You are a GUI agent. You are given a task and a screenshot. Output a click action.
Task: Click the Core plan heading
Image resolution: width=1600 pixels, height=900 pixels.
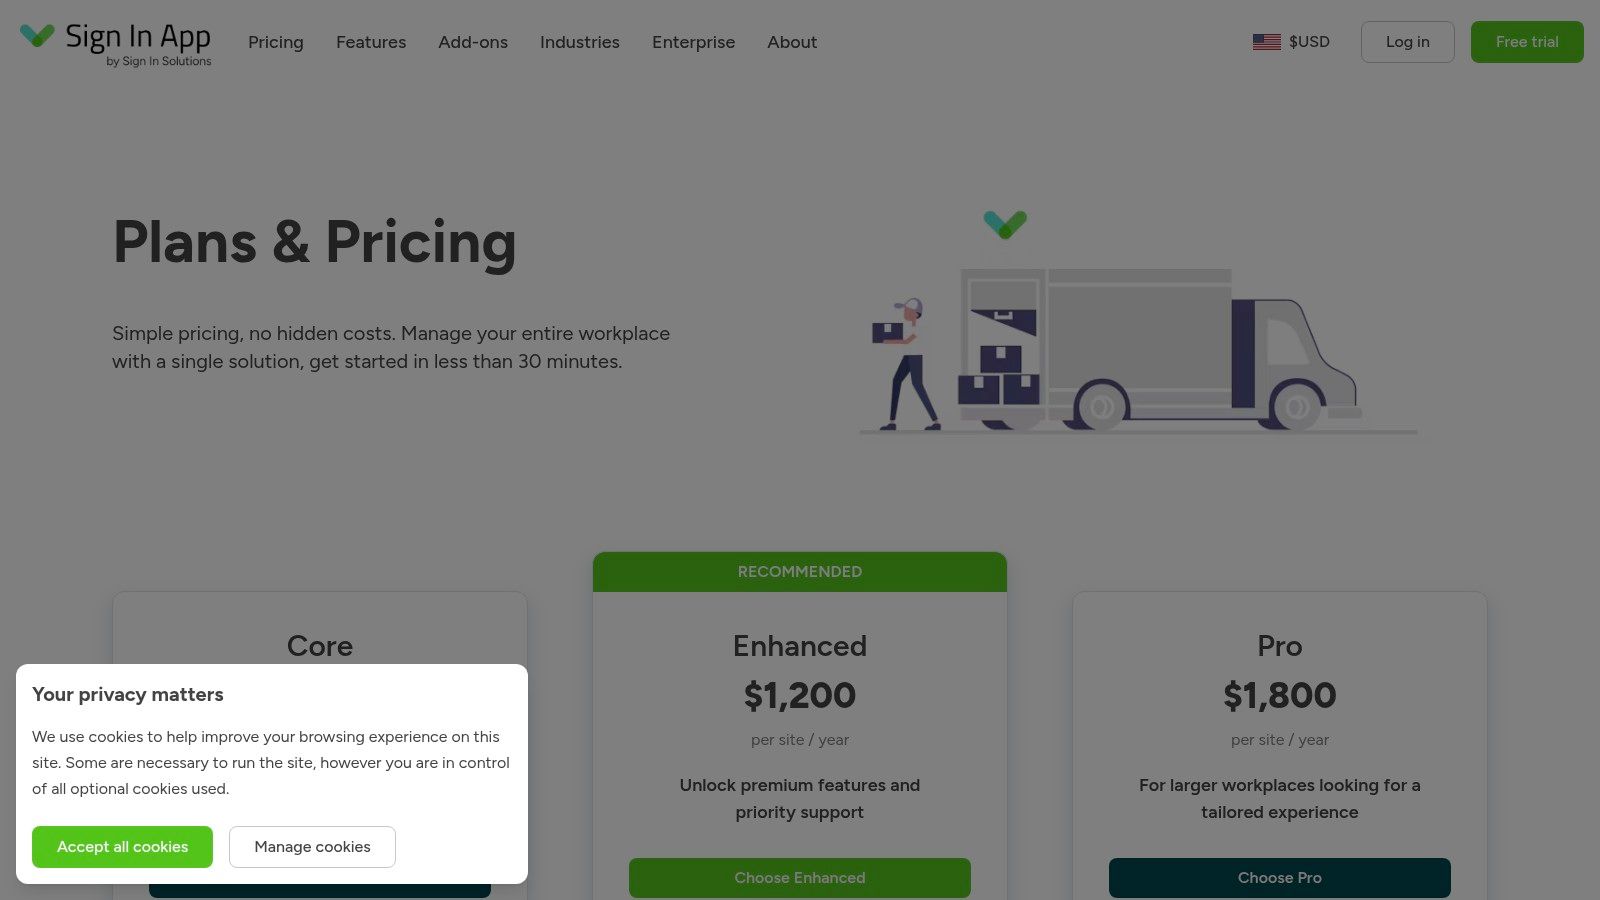(x=320, y=646)
